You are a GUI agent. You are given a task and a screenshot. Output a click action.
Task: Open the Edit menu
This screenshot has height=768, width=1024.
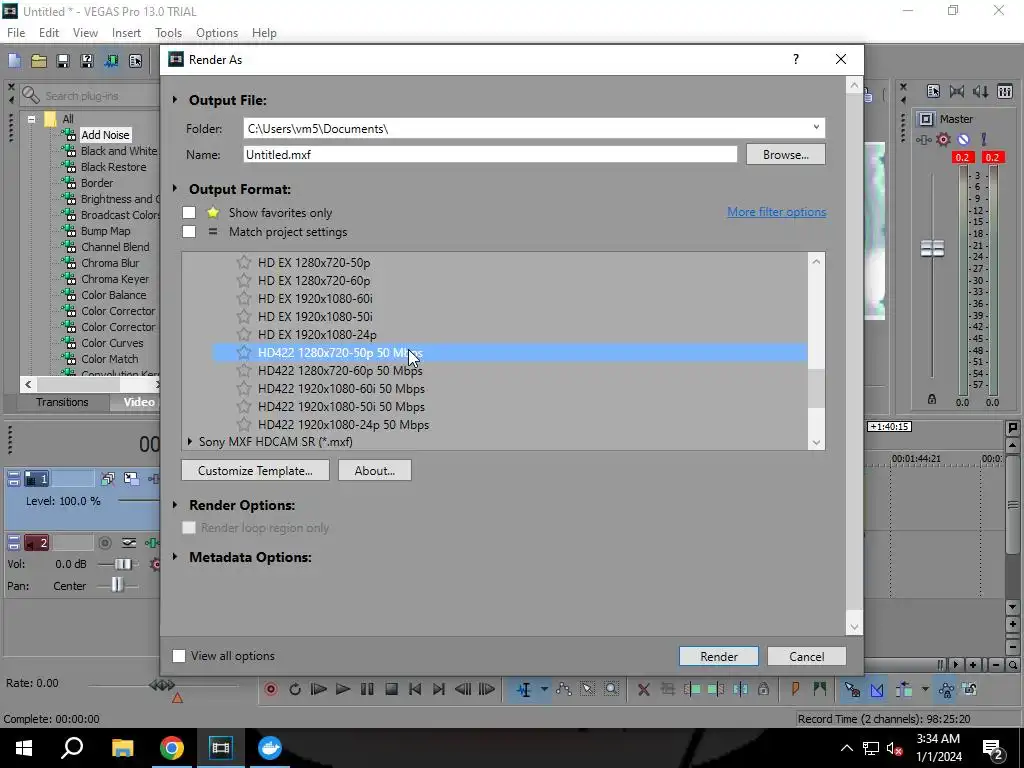[x=49, y=33]
